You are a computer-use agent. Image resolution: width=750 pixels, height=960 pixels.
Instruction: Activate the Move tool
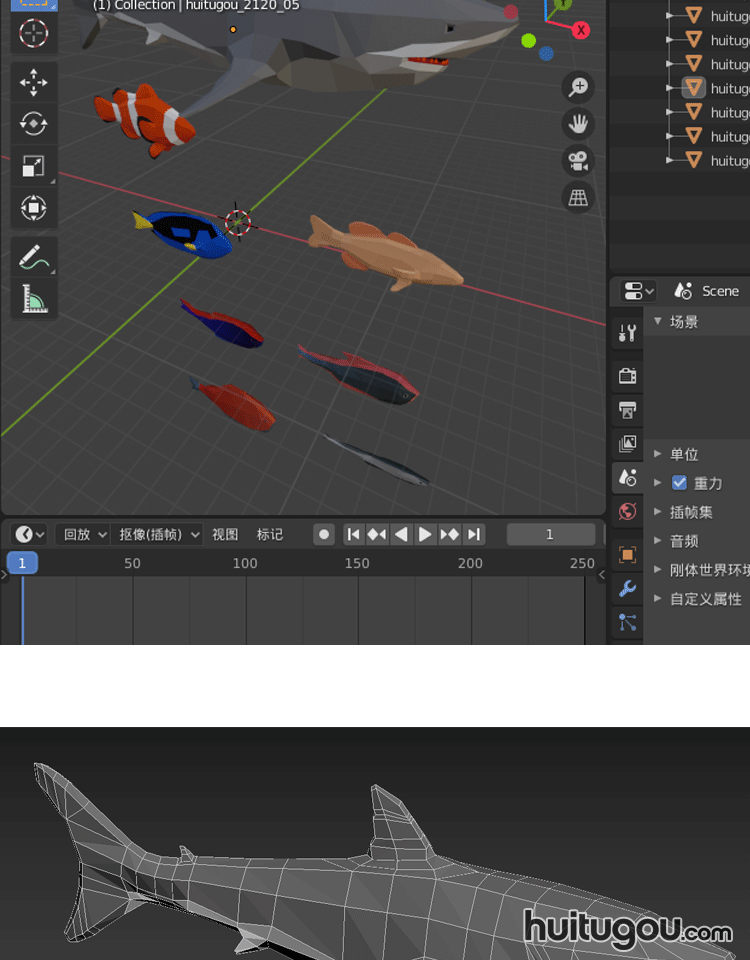click(33, 82)
